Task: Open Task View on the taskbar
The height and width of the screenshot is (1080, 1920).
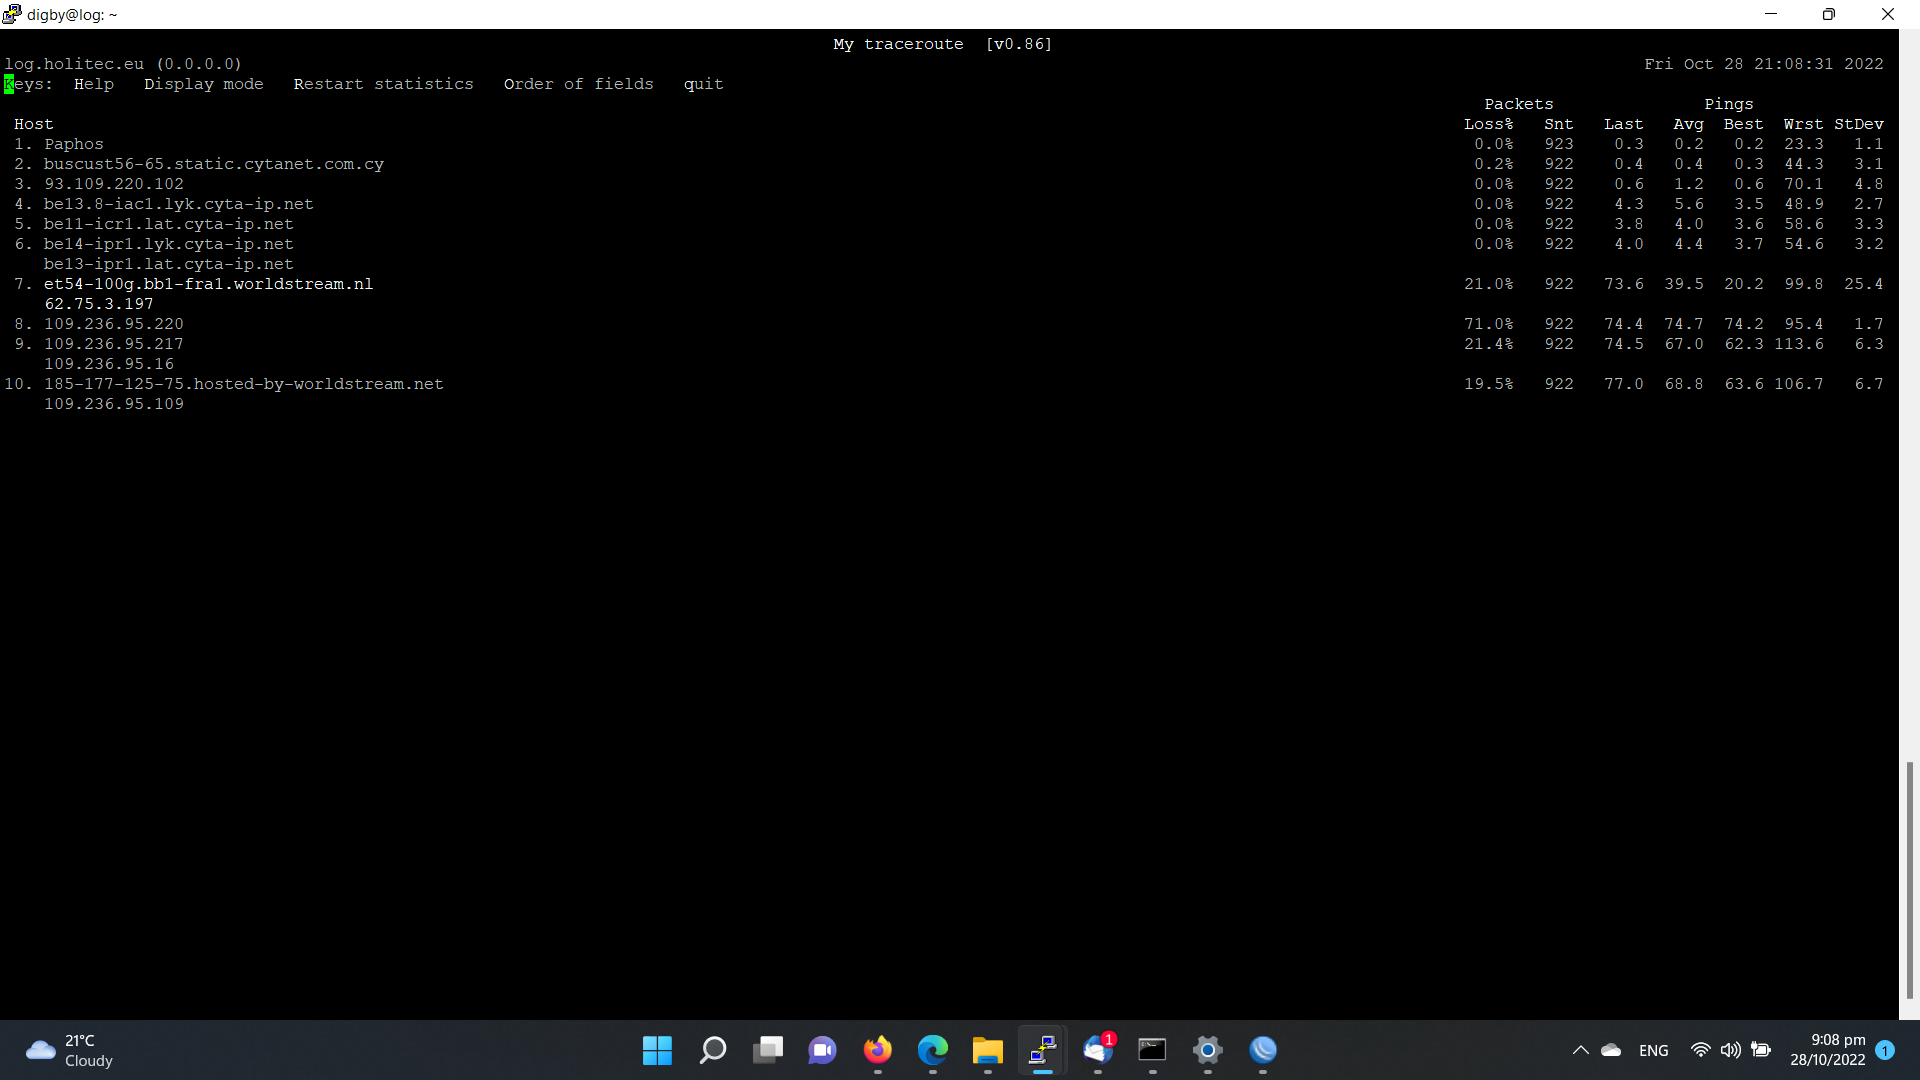Action: click(768, 1050)
